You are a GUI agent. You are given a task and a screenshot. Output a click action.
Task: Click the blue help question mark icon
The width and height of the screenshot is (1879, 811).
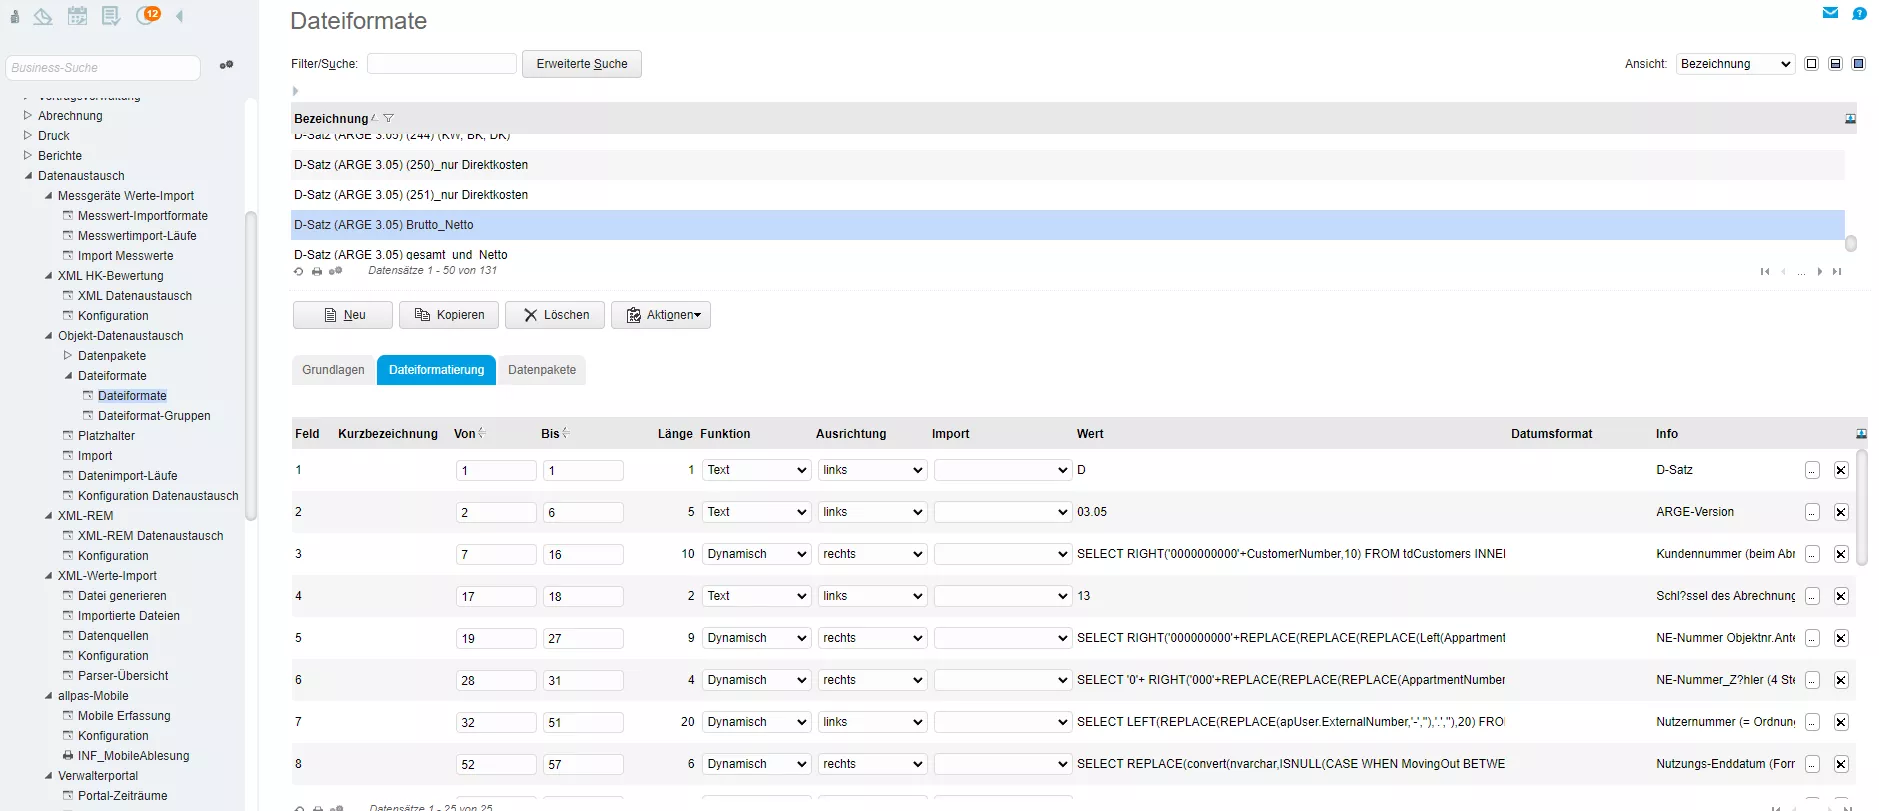[1859, 13]
